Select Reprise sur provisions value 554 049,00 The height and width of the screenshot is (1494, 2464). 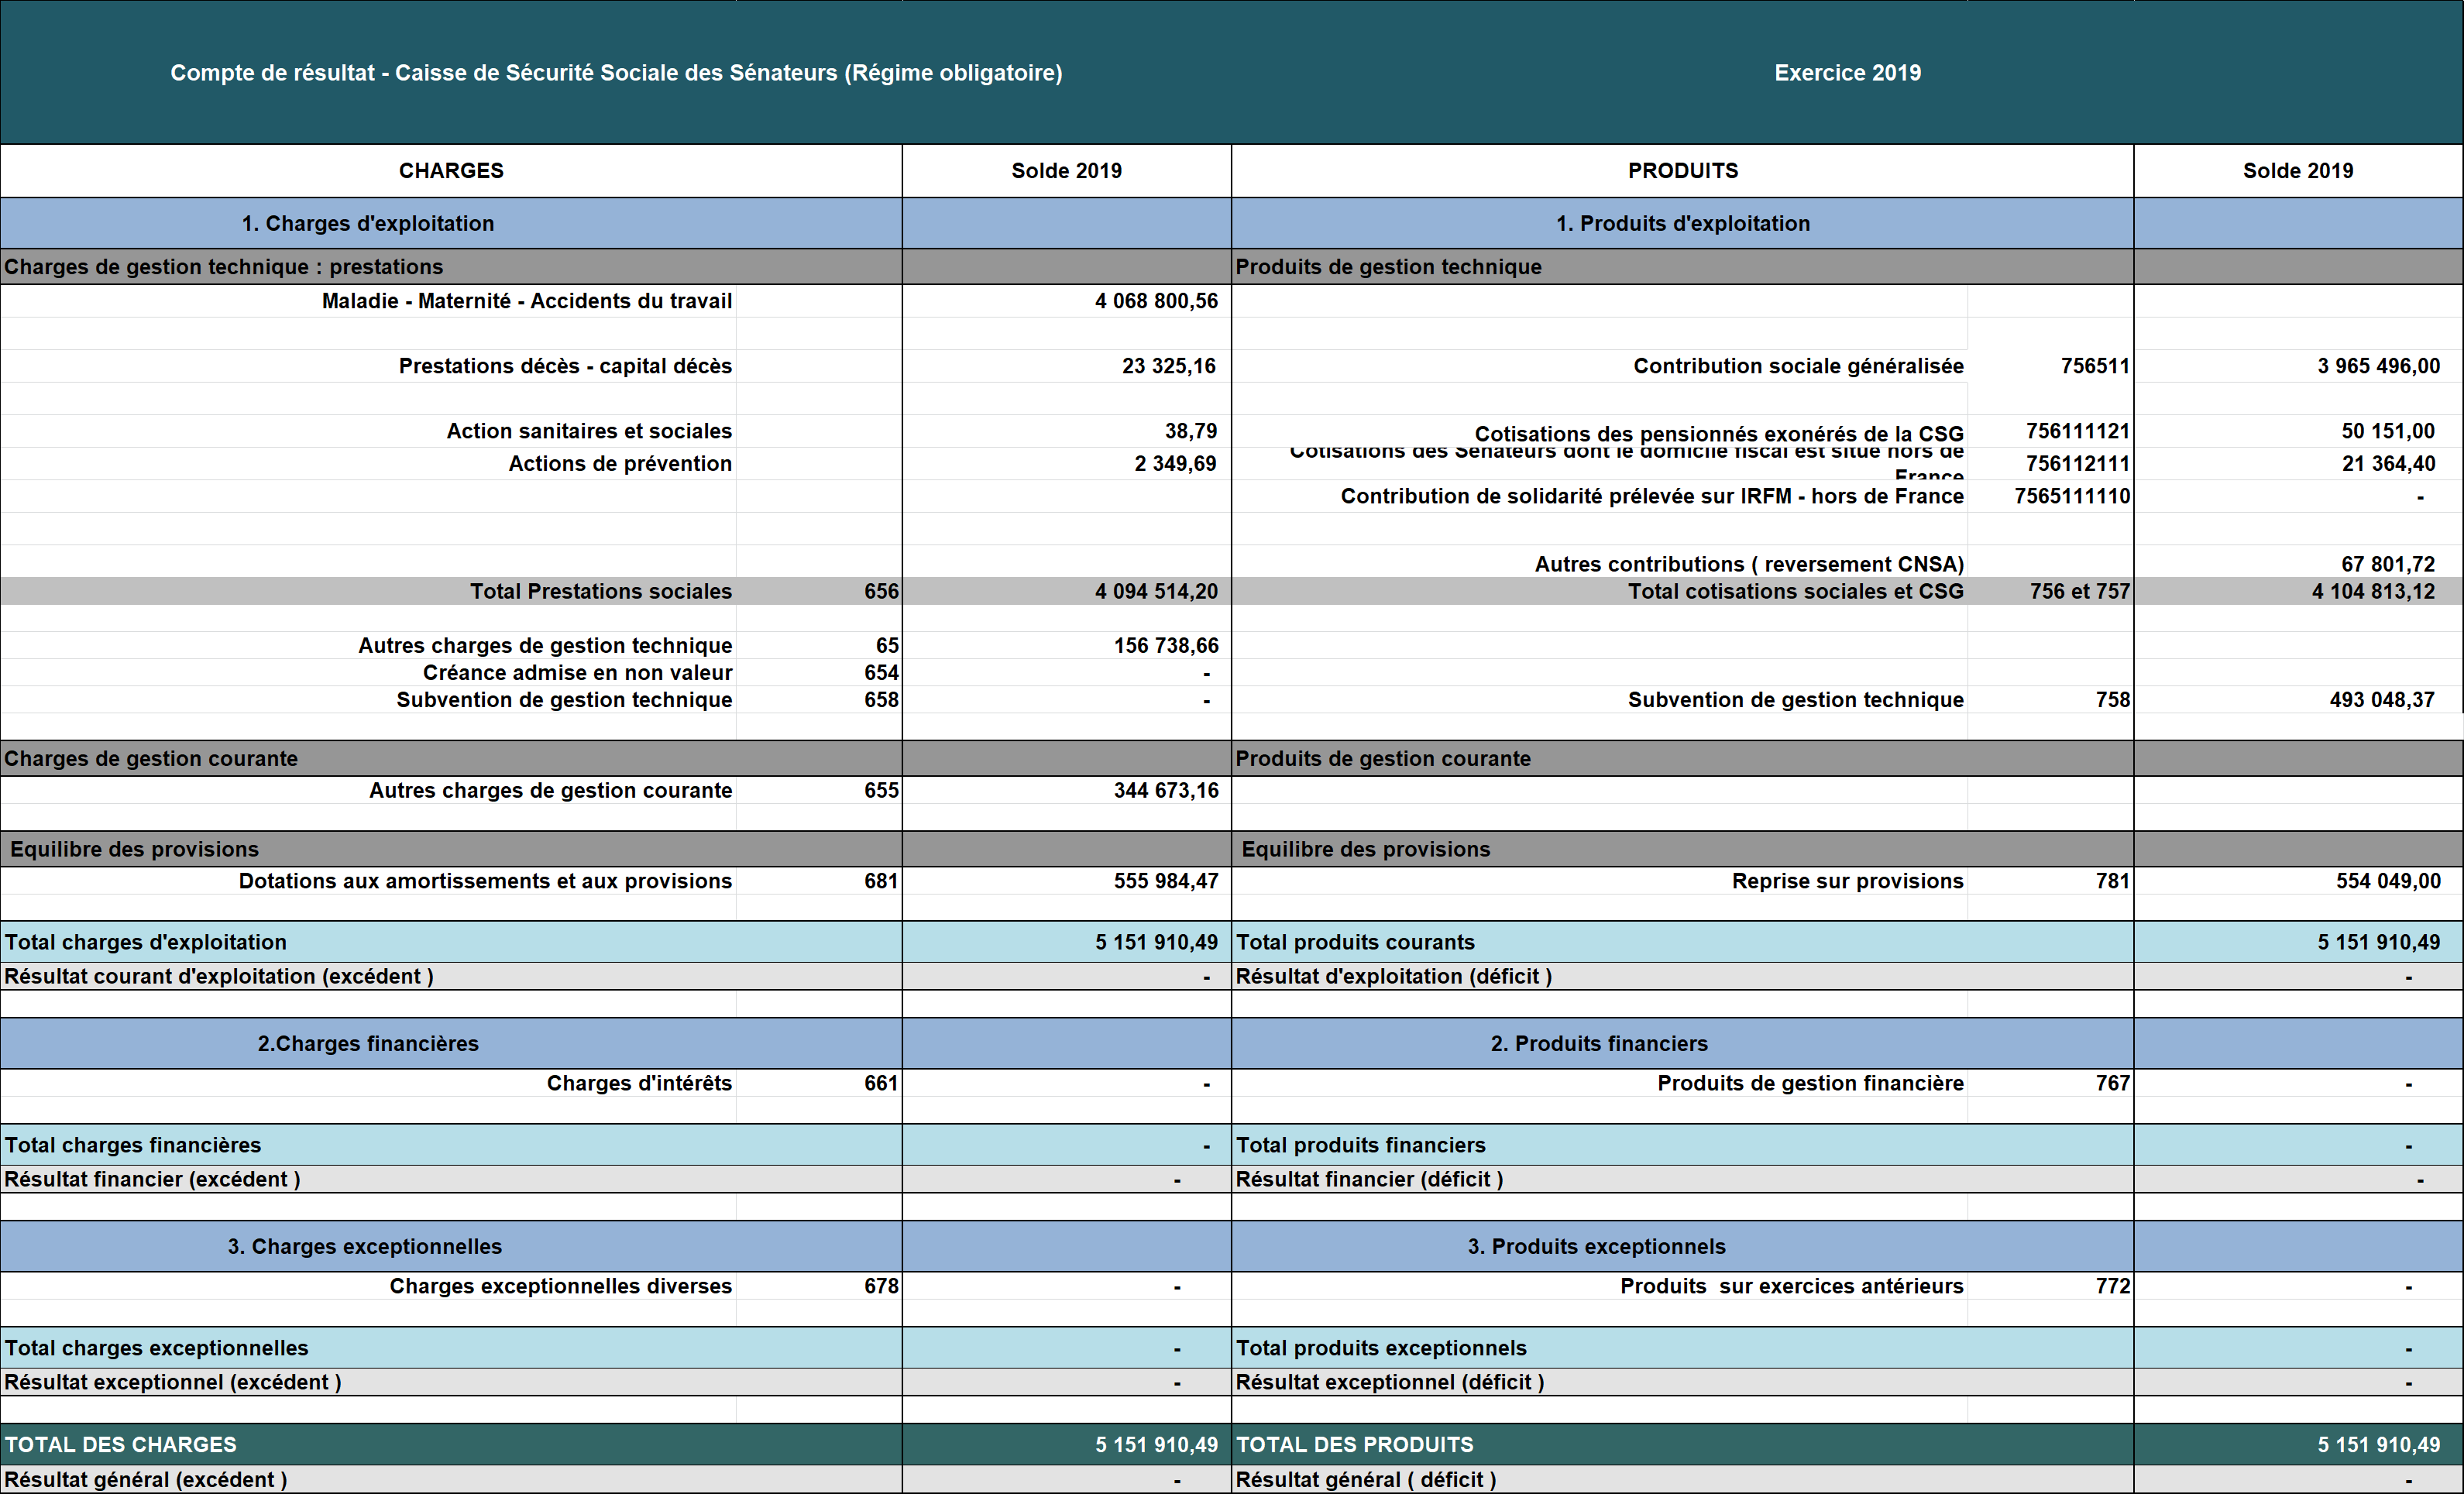coord(2387,881)
